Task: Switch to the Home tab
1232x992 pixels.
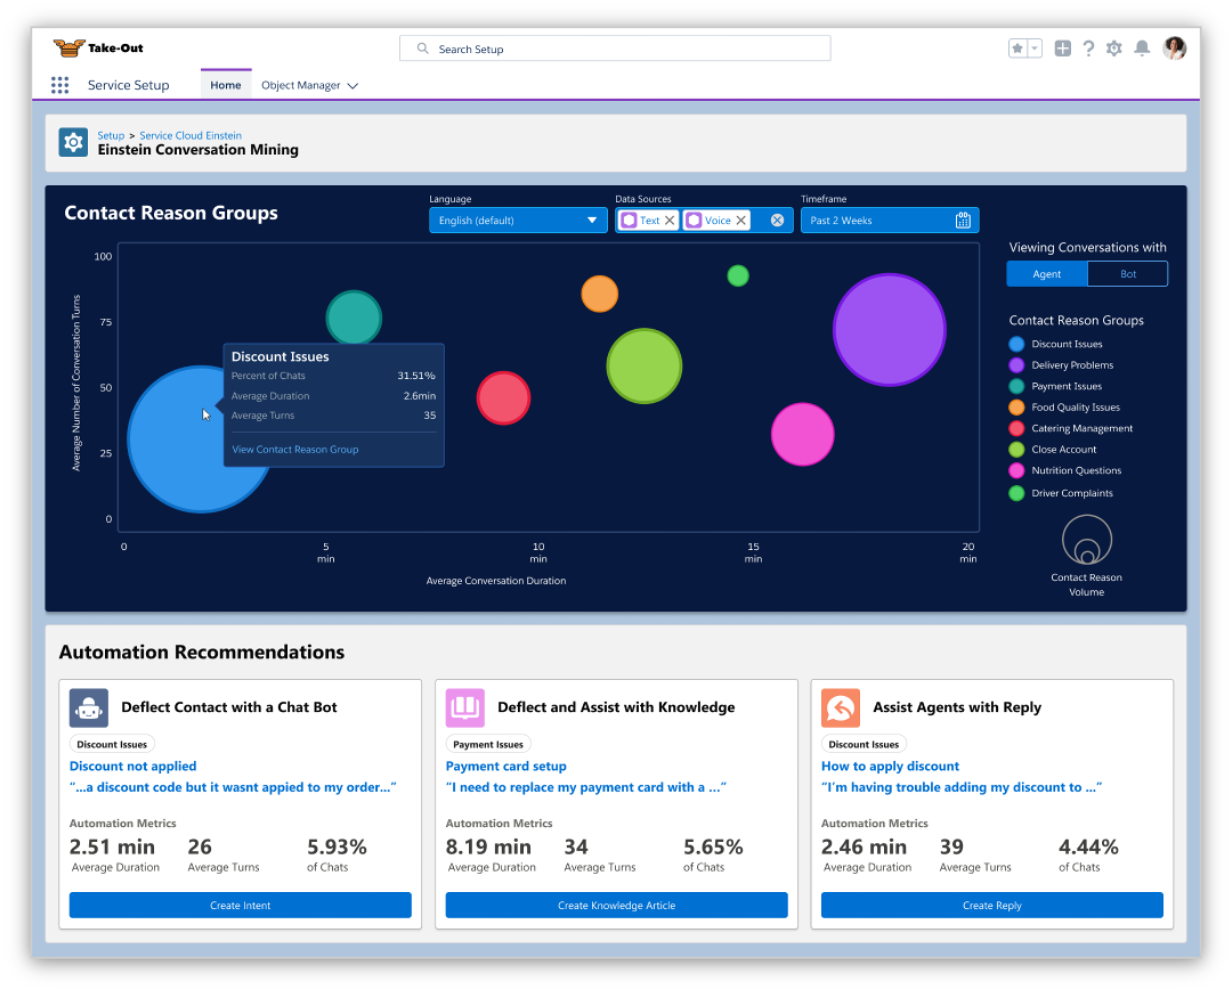Action: tap(225, 85)
